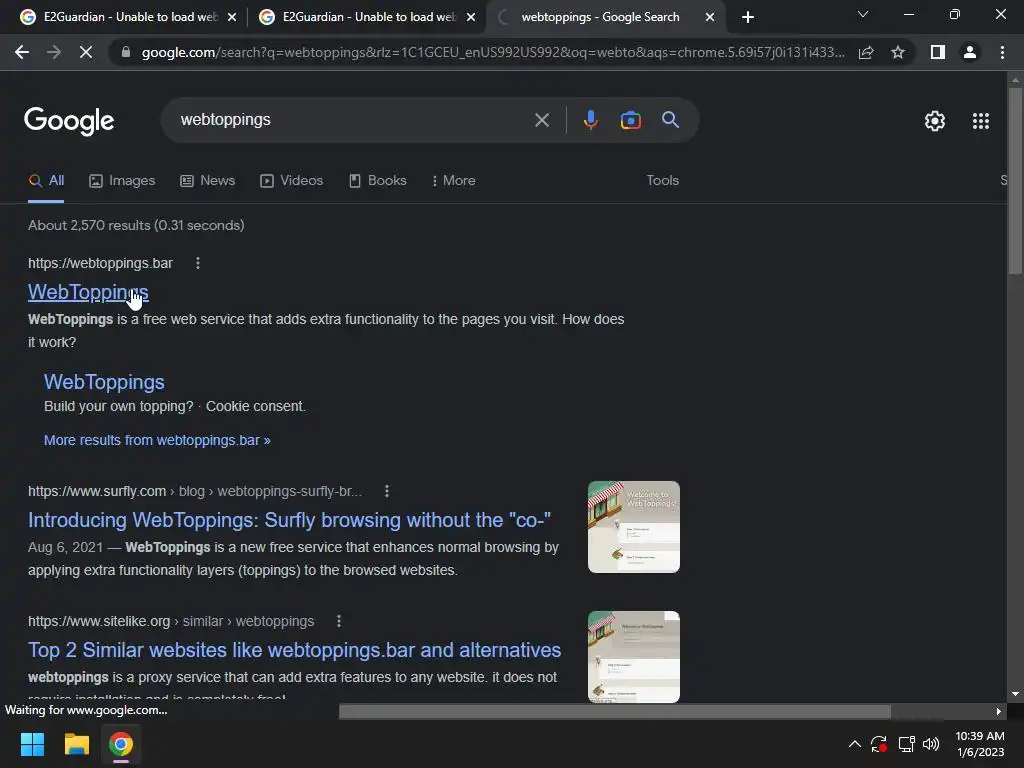The width and height of the screenshot is (1024, 768).
Task: Click the forward navigation arrow
Action: coord(54,52)
